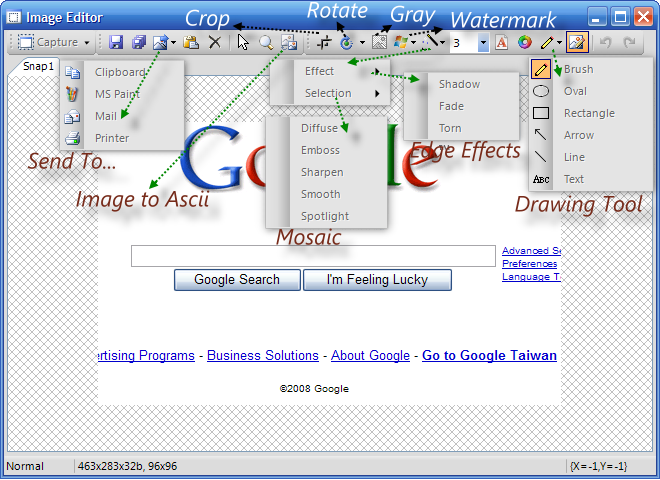Open the dropdown beside the flag icon

pyautogui.click(x=413, y=43)
